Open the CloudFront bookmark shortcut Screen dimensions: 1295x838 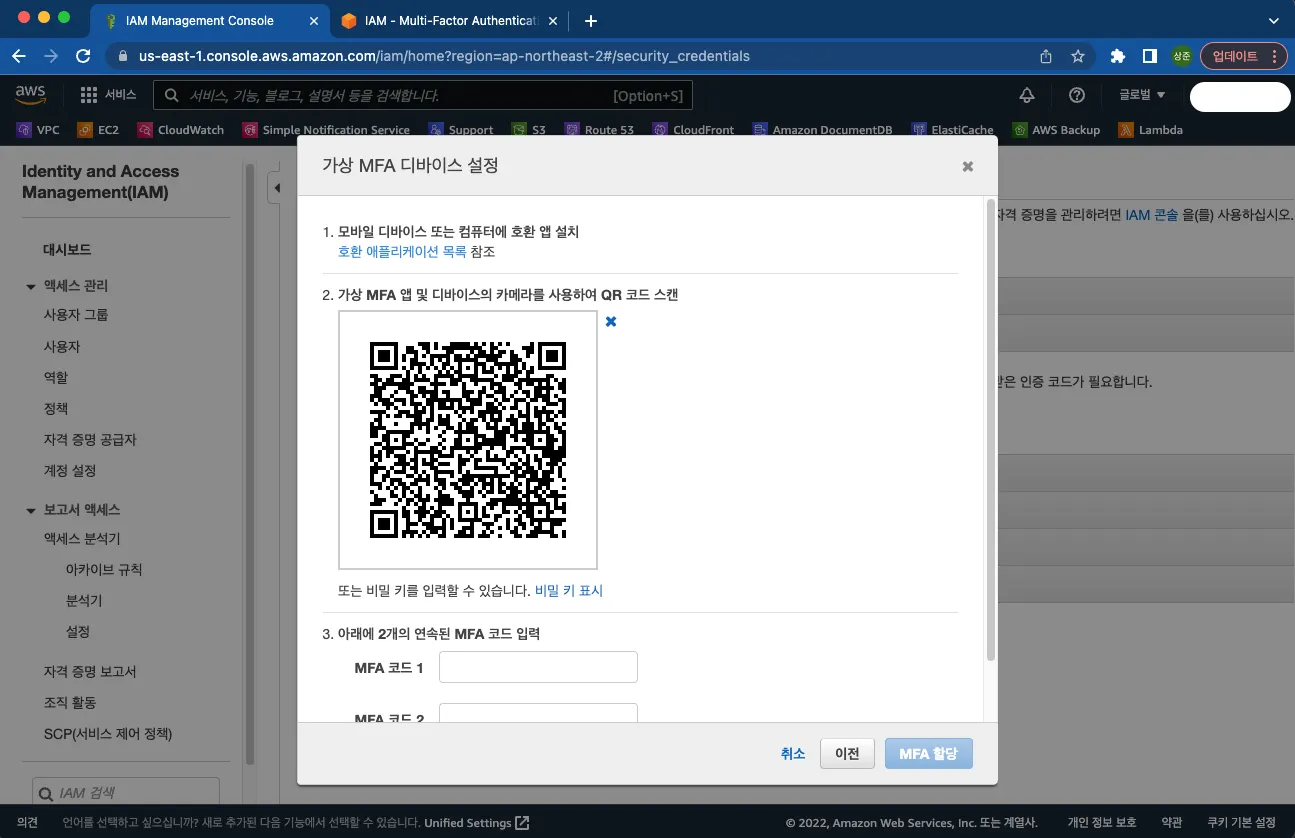[693, 130]
